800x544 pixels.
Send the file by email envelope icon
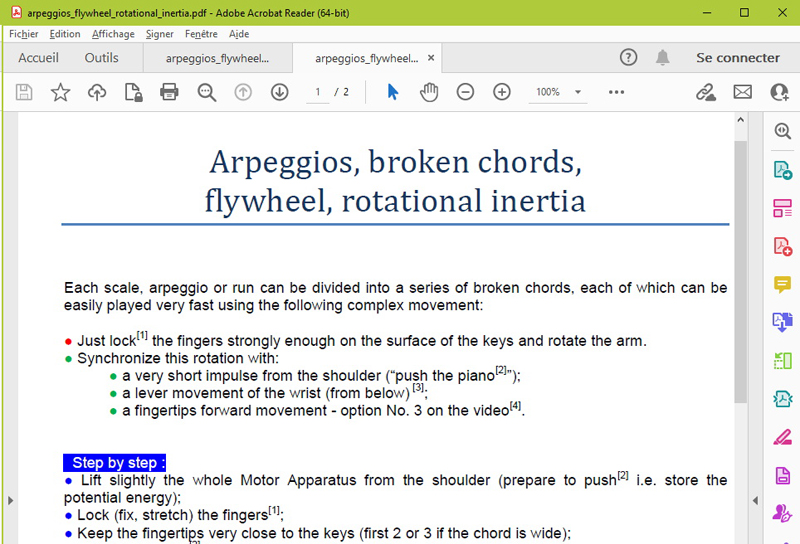(742, 92)
